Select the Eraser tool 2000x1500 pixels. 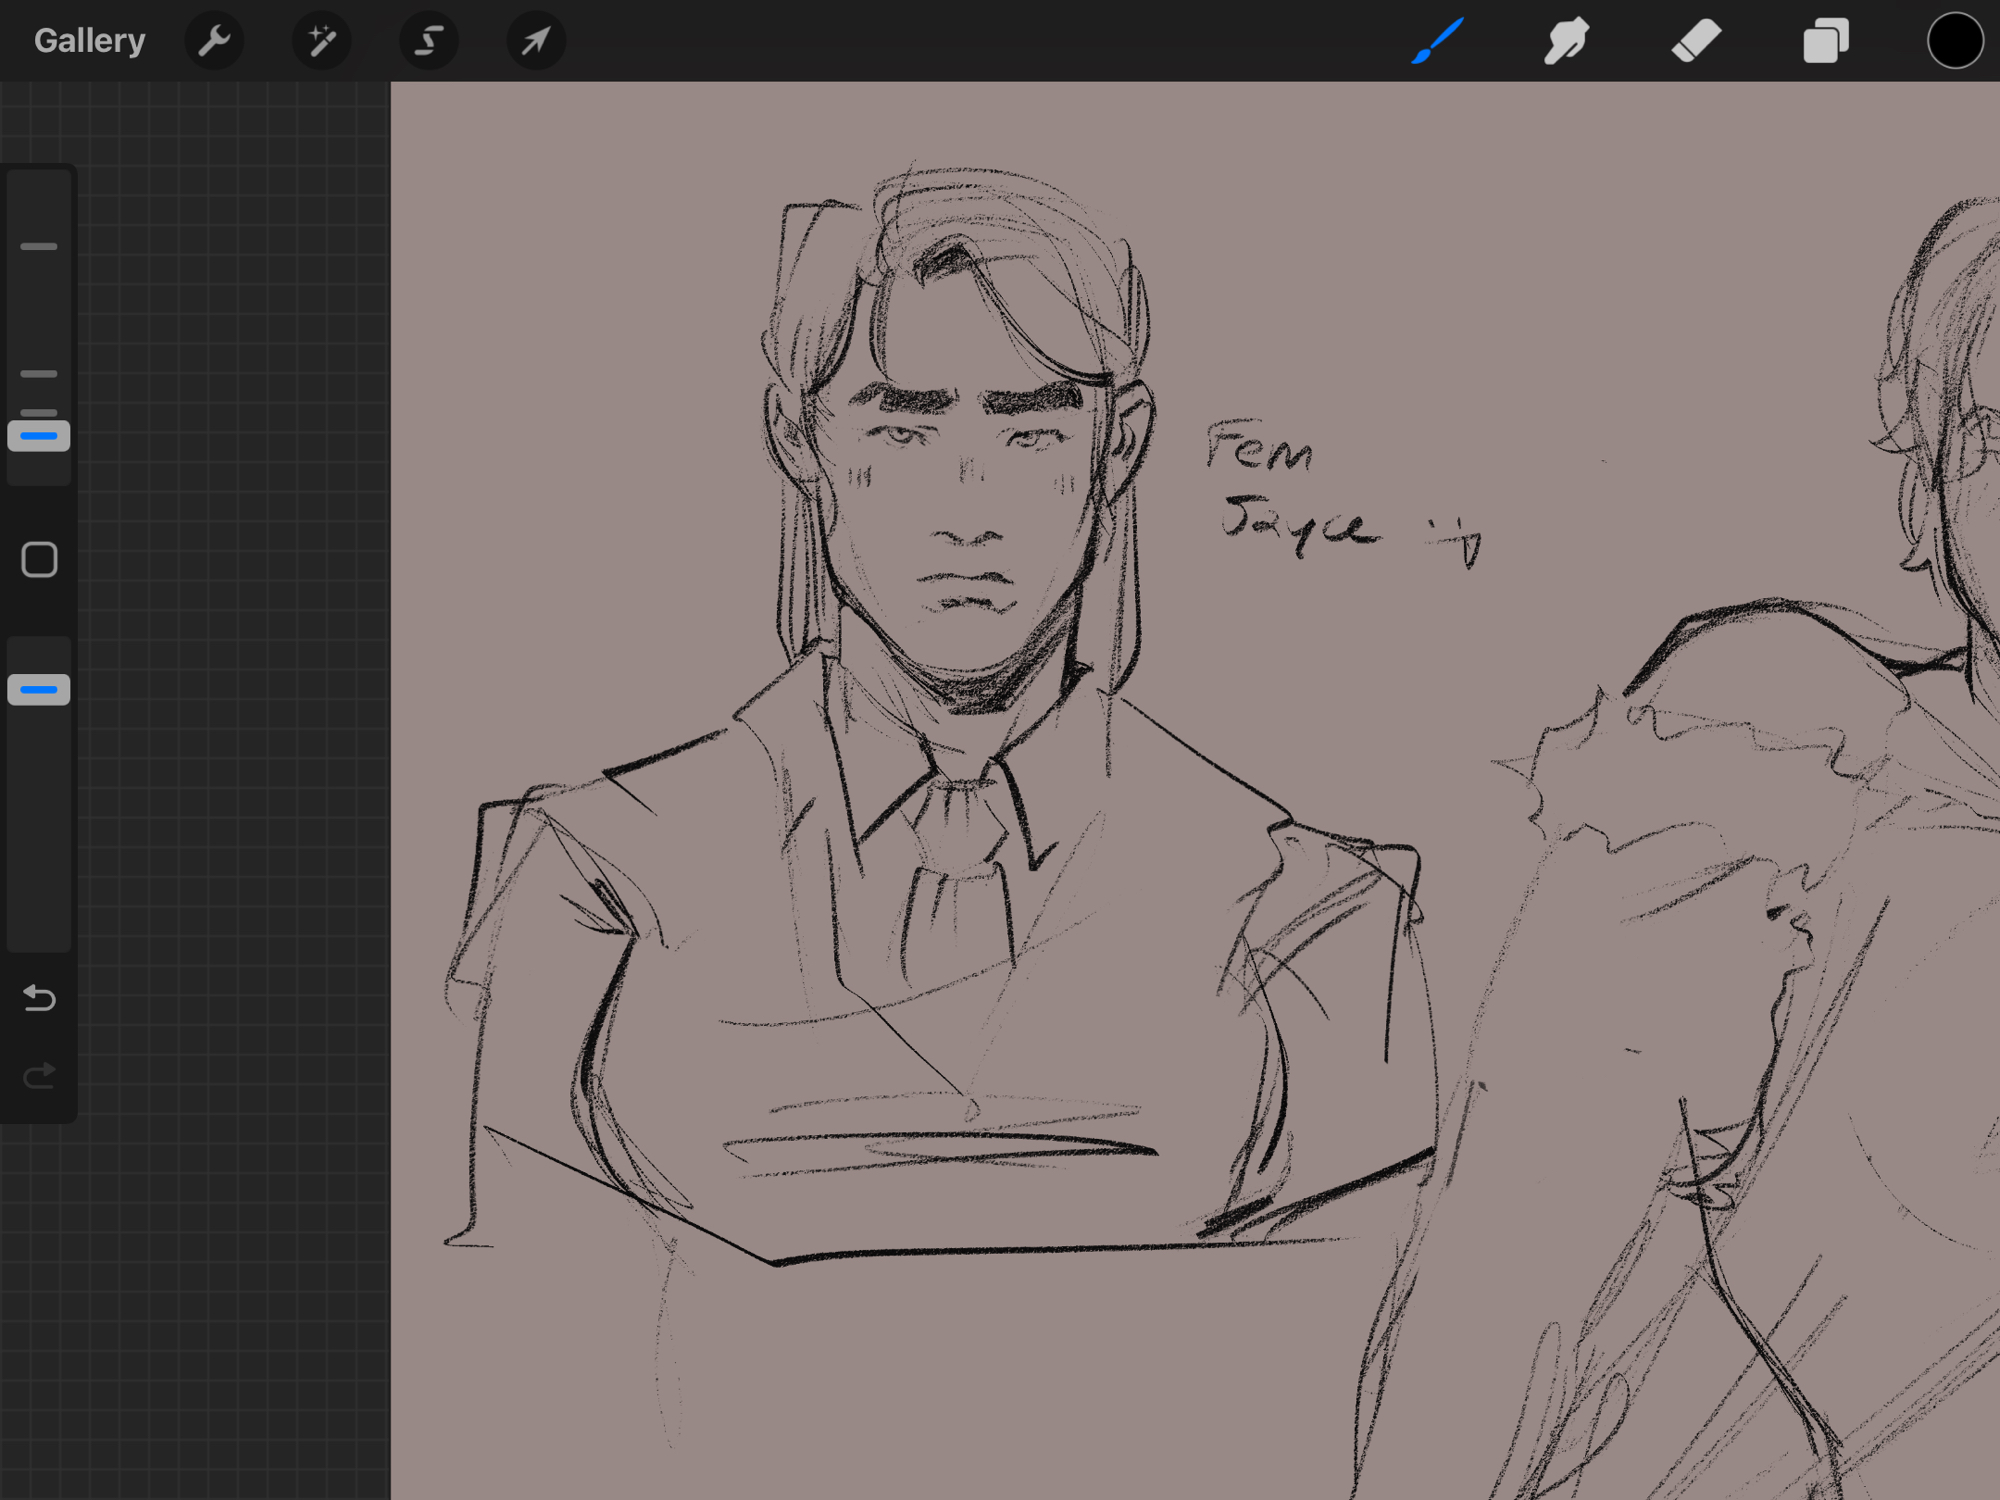1696,41
